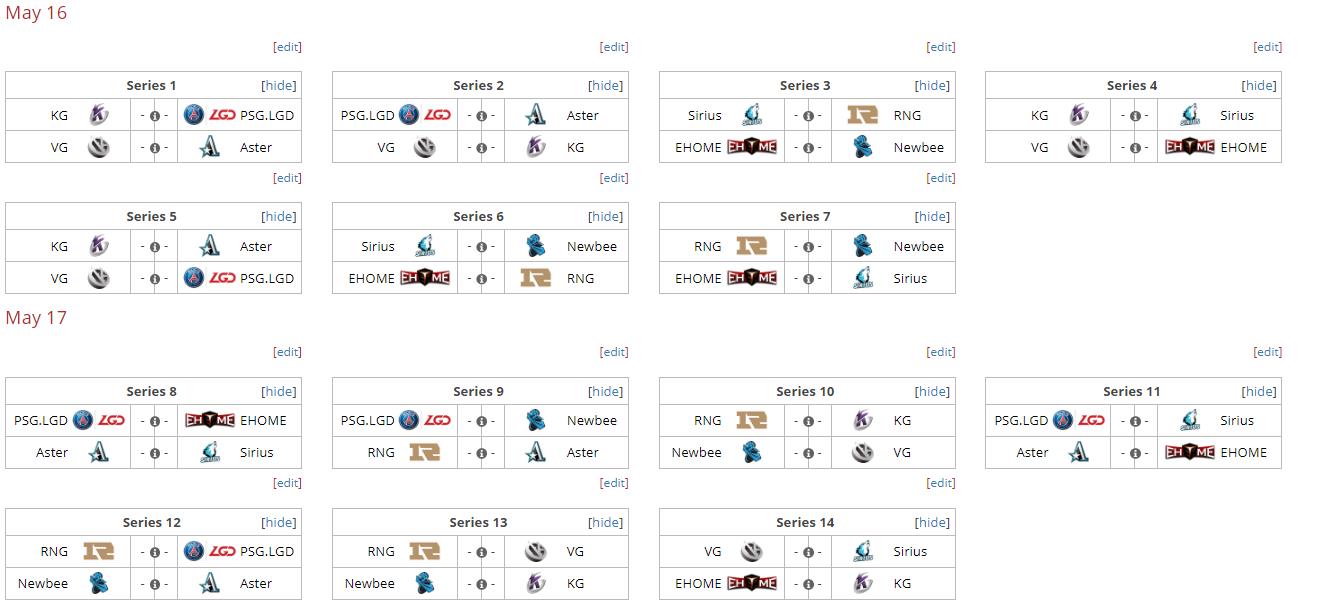1330x605 pixels.
Task: Hide the Series 11 match box
Action: 1259,392
